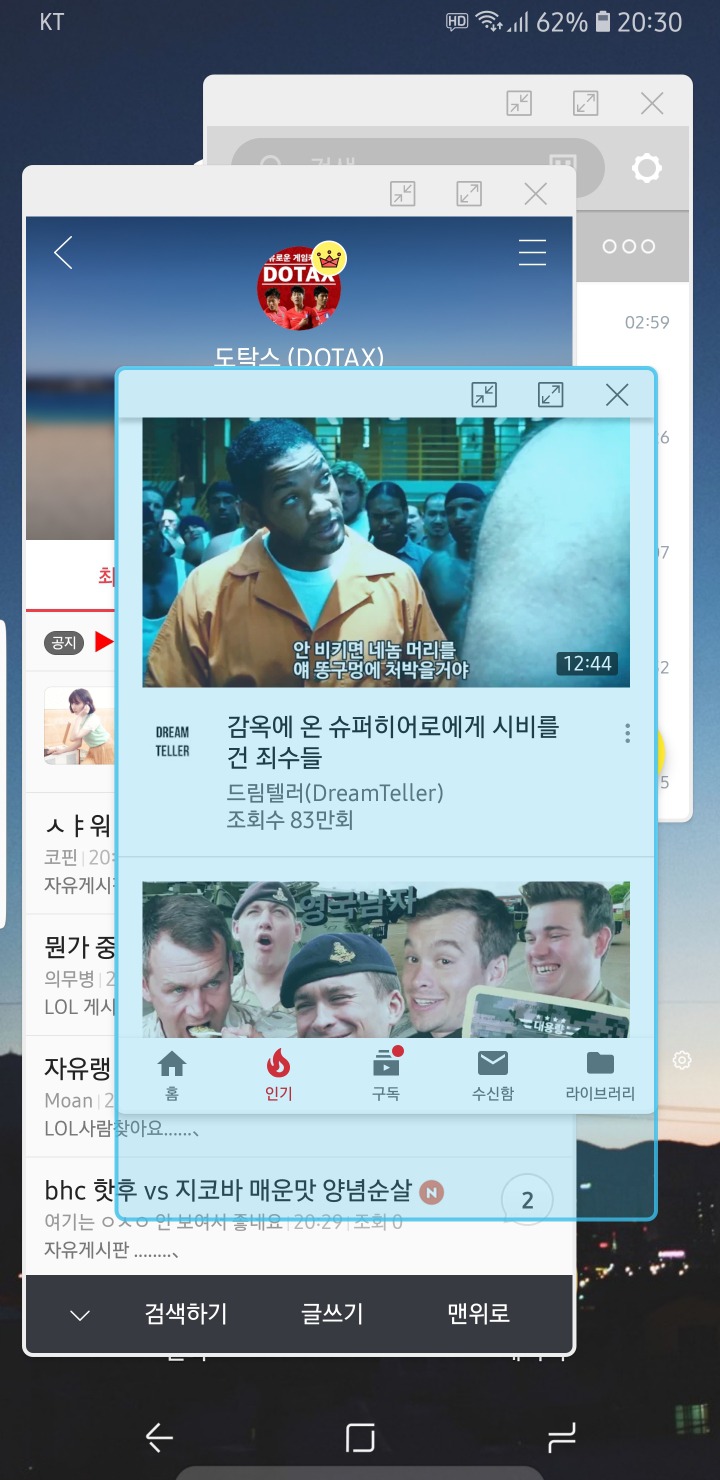Tap the battery indicator in status bar
The height and width of the screenshot is (1480, 720).
[603, 22]
